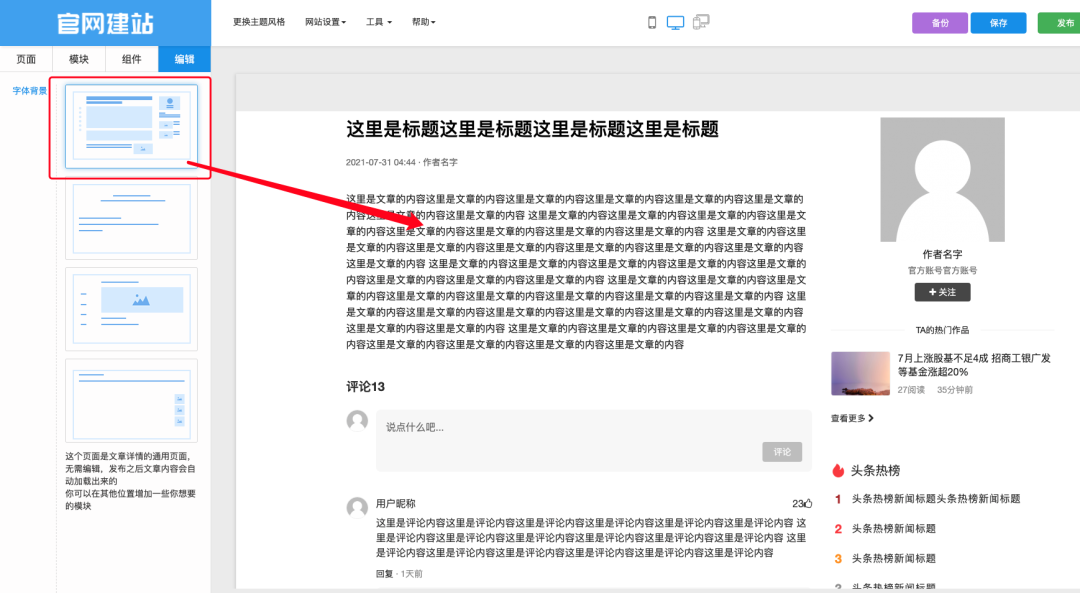Click the commenter's avatar icon
The image size is (1080, 593).
coord(357,508)
